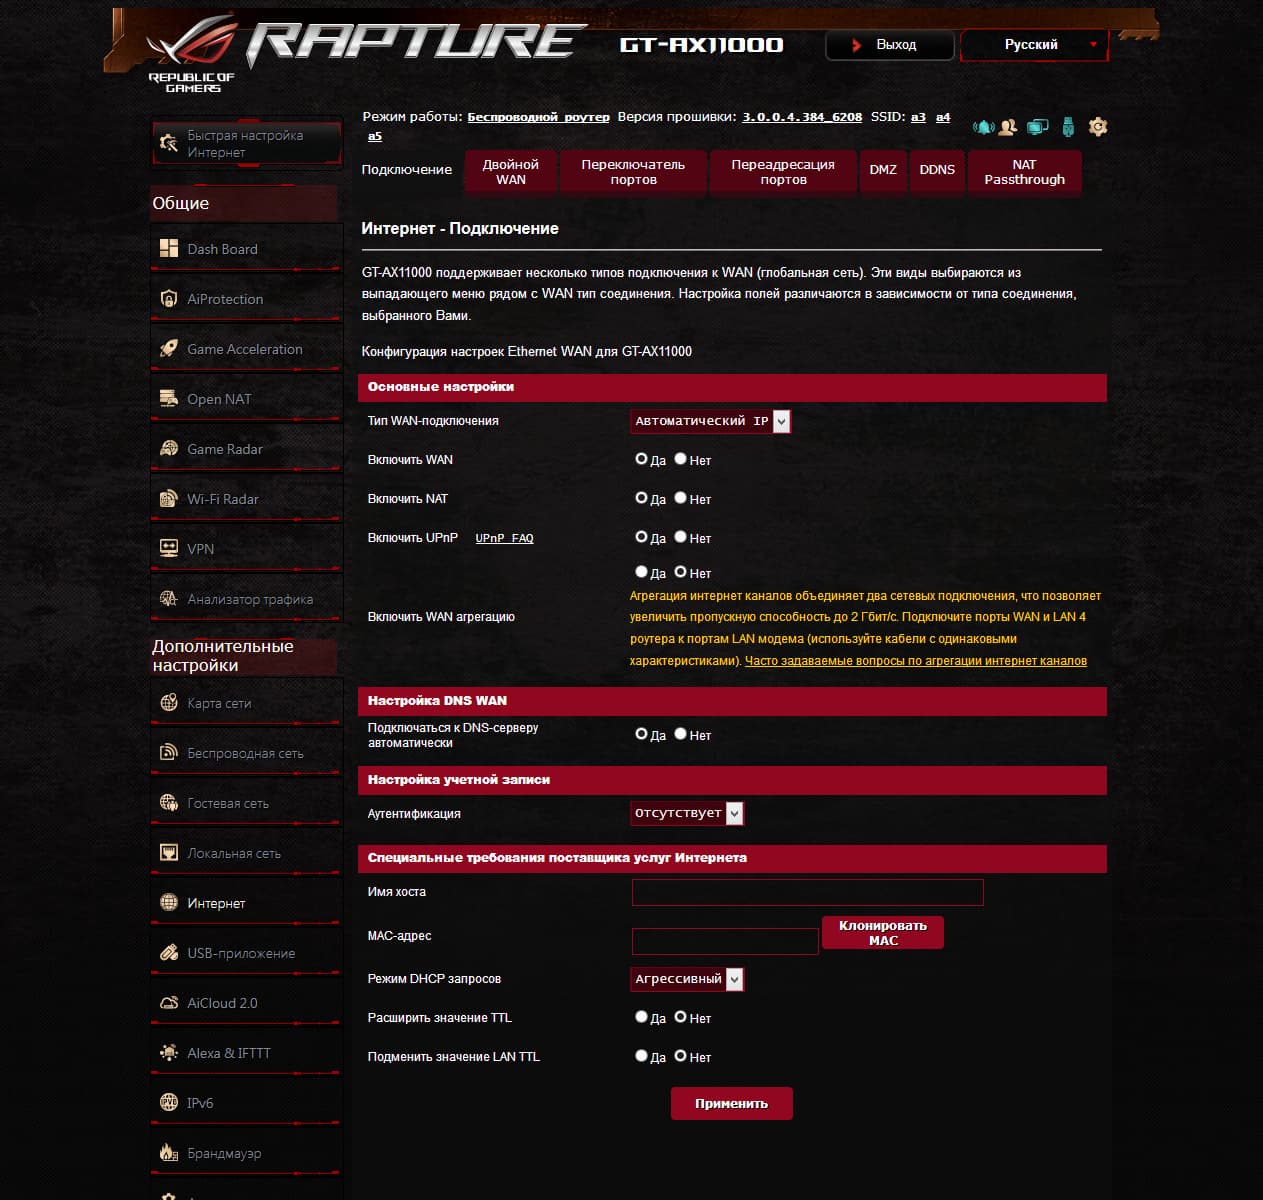Click the SSID a5 link
Screen dimensions: 1263x1200
tap(375, 136)
